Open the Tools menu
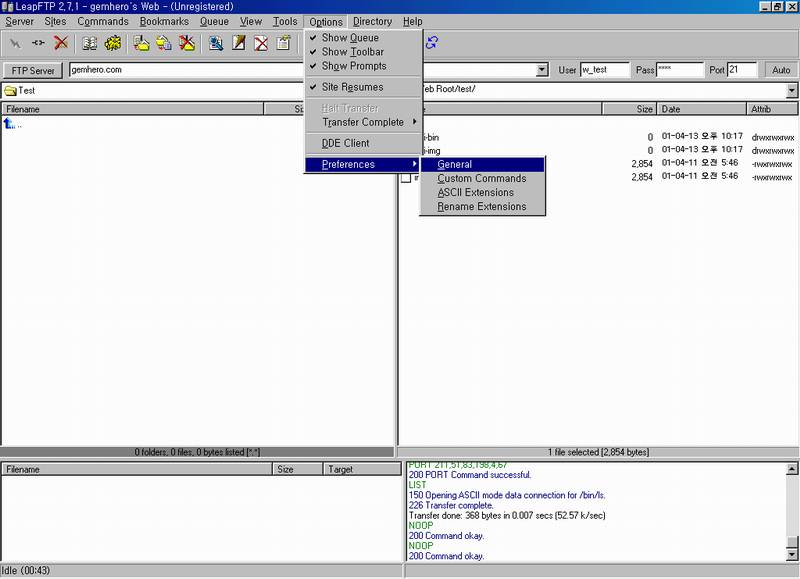 (285, 21)
